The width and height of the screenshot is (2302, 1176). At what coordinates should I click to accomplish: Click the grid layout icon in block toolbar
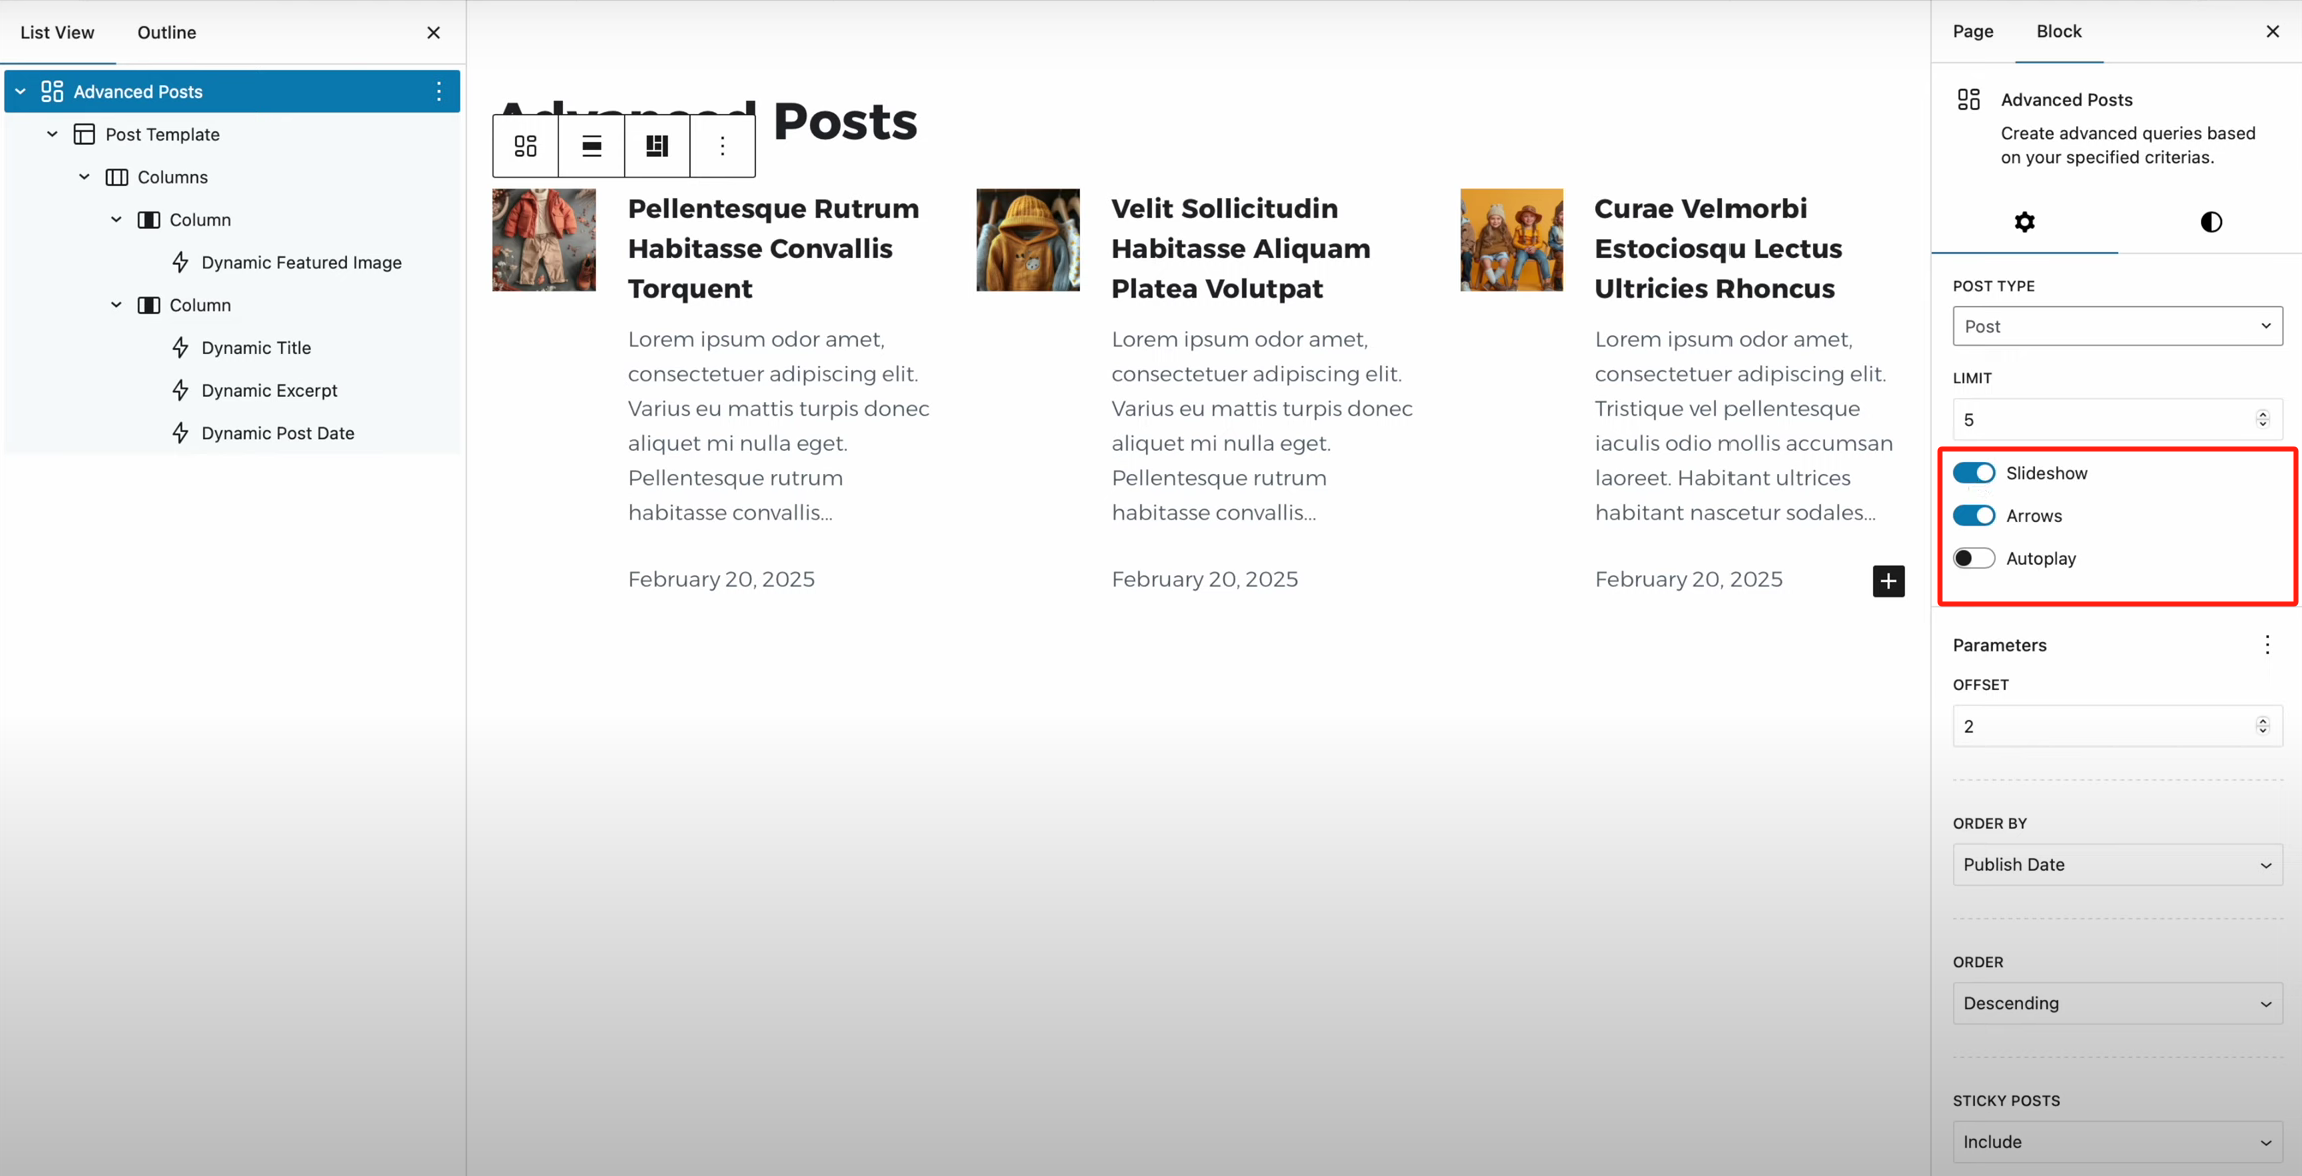[x=657, y=146]
